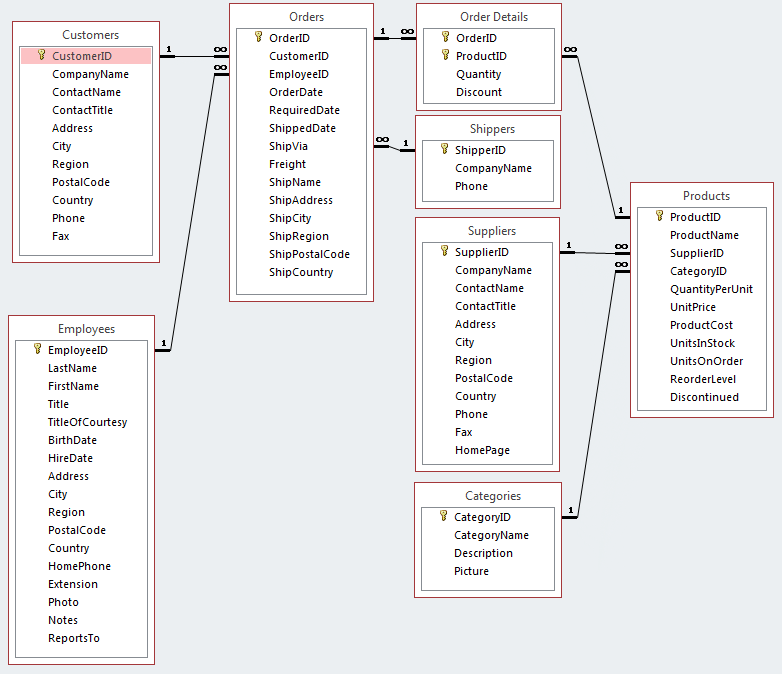
Task: Select the Categories table header
Action: click(492, 496)
